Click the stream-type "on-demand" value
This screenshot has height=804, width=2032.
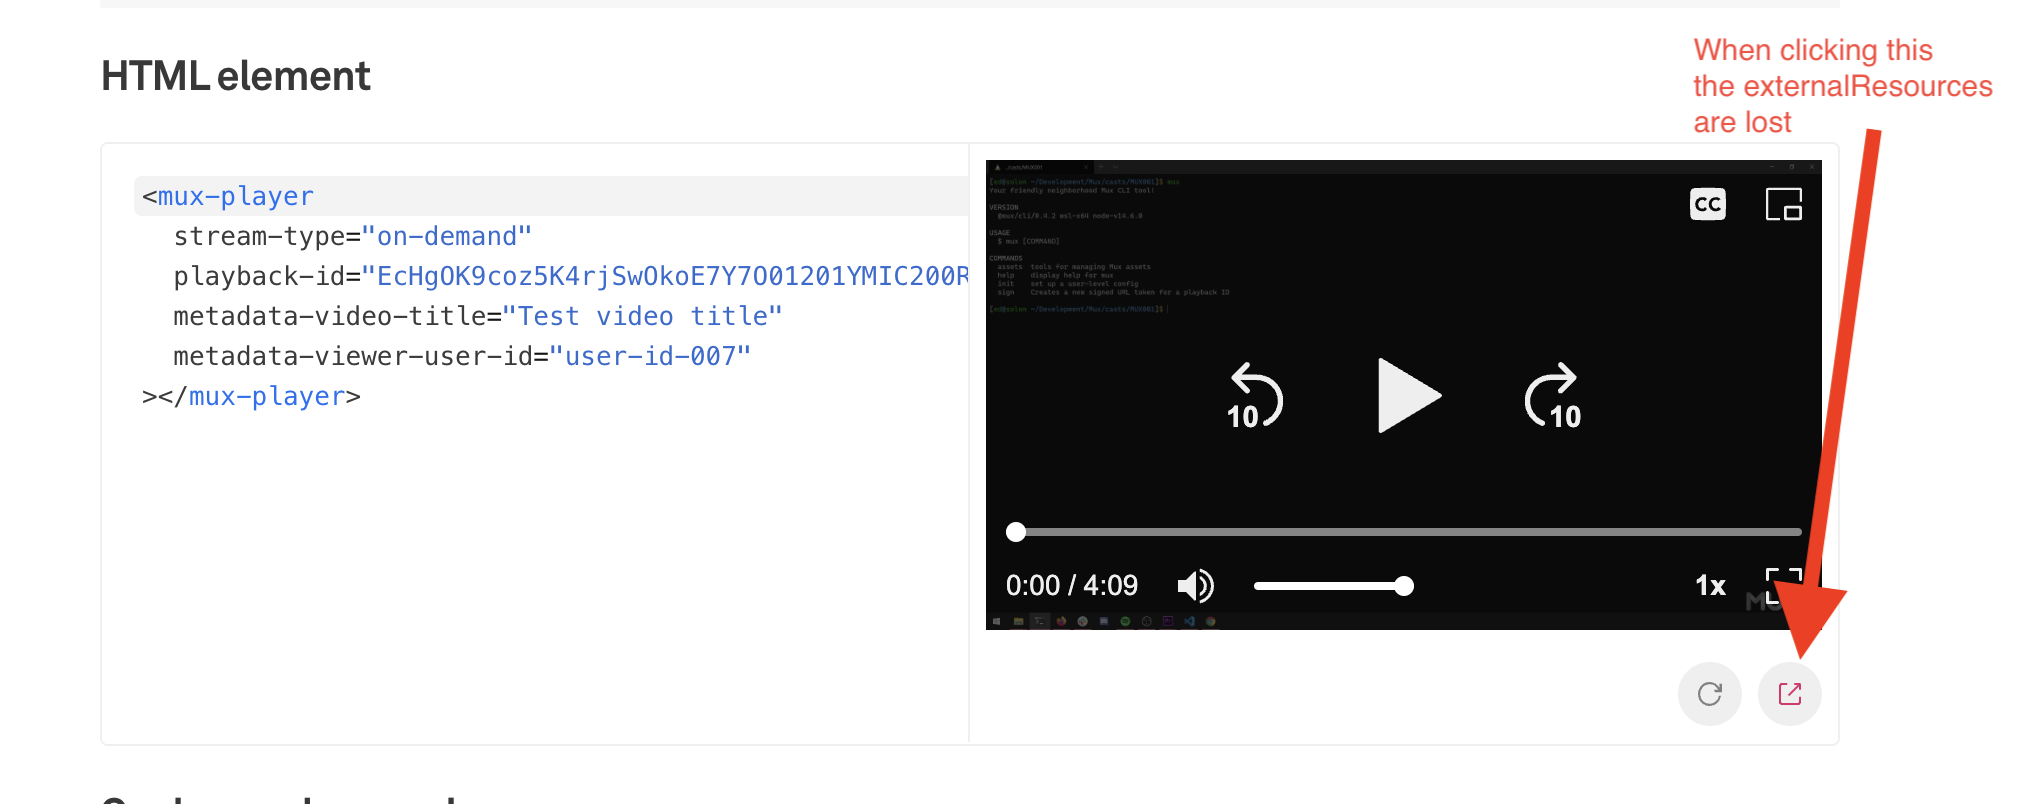click(446, 236)
